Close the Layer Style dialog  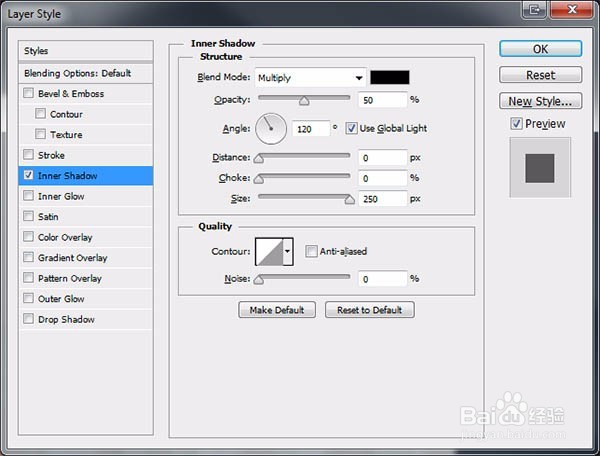pos(572,9)
